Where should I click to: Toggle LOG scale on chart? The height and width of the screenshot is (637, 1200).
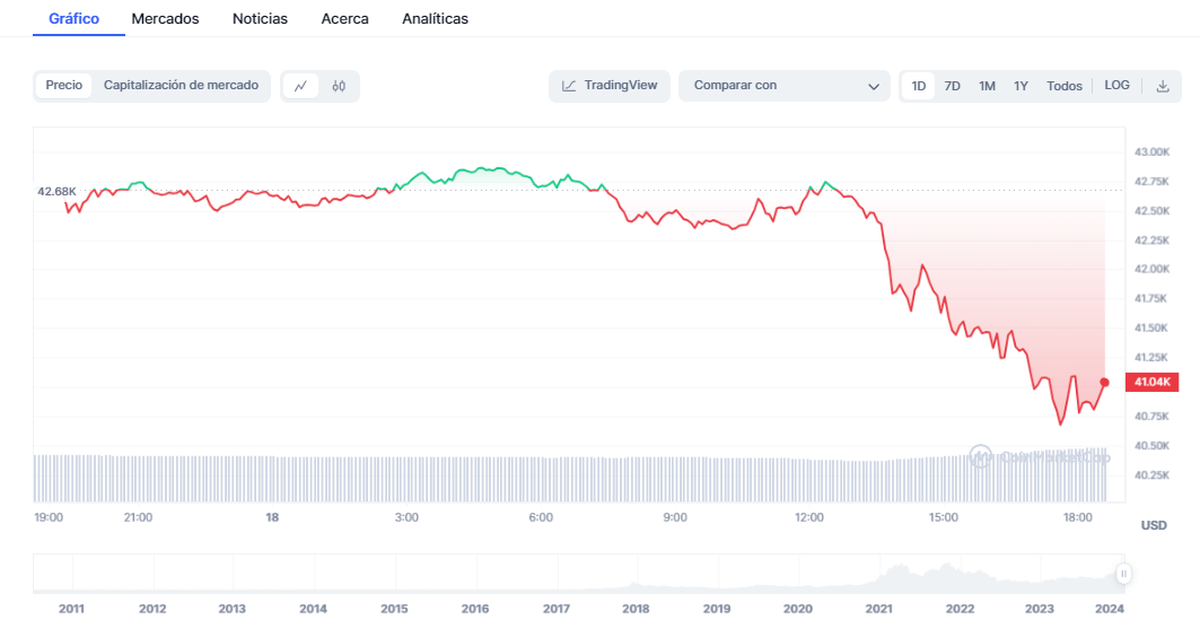click(1117, 86)
